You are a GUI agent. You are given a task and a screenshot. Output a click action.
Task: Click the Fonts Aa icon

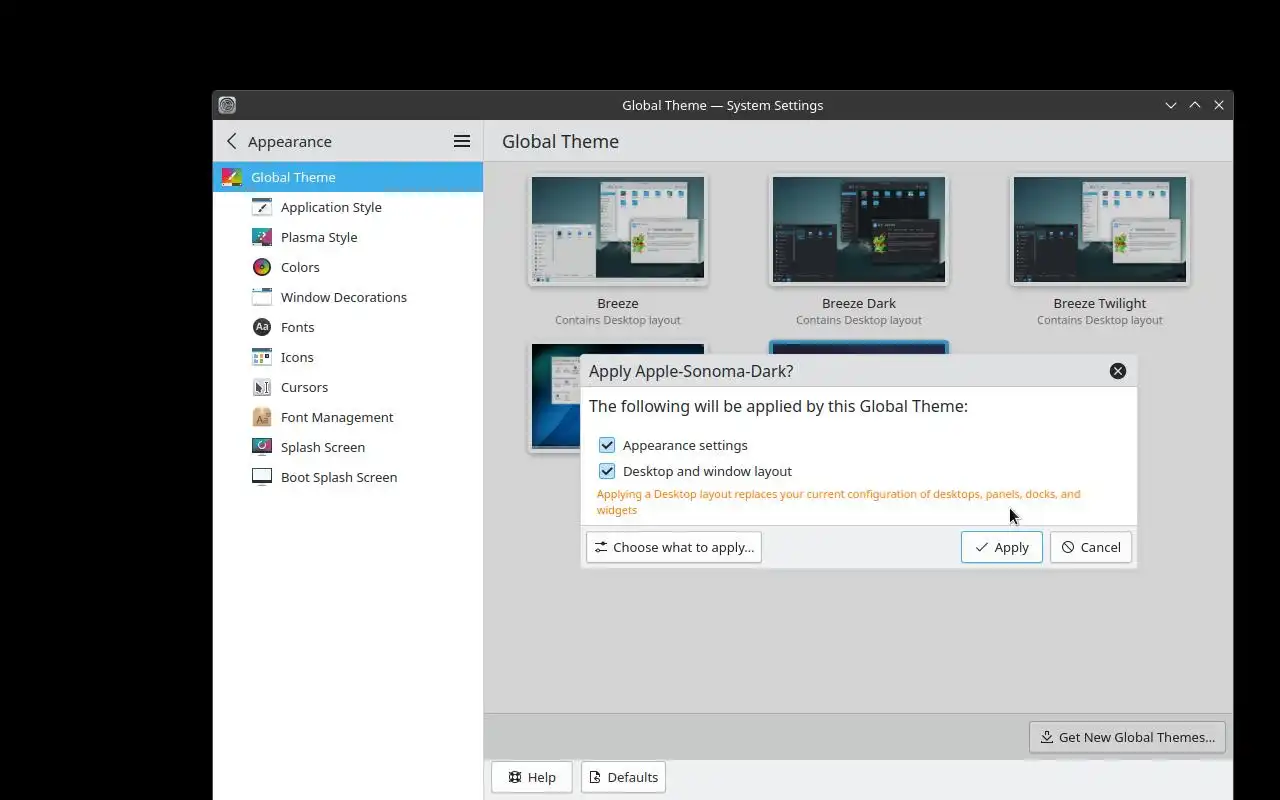pos(262,327)
